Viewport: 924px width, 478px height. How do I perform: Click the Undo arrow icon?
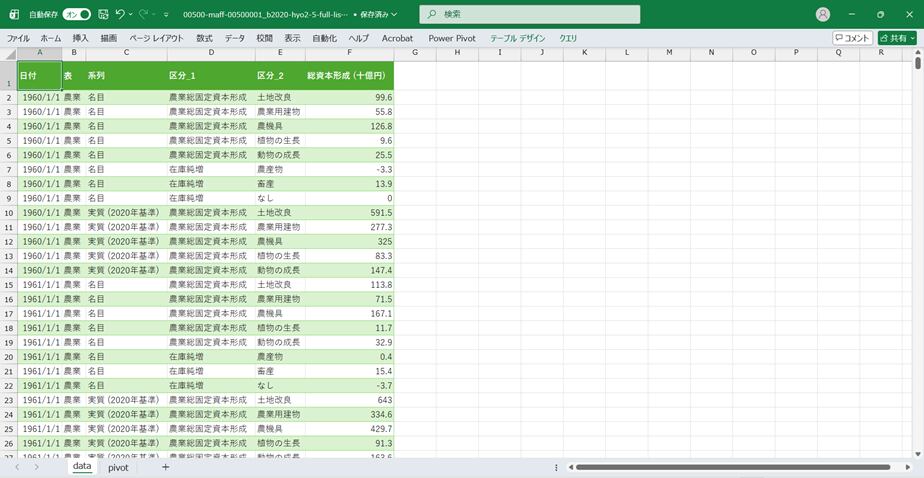120,15
